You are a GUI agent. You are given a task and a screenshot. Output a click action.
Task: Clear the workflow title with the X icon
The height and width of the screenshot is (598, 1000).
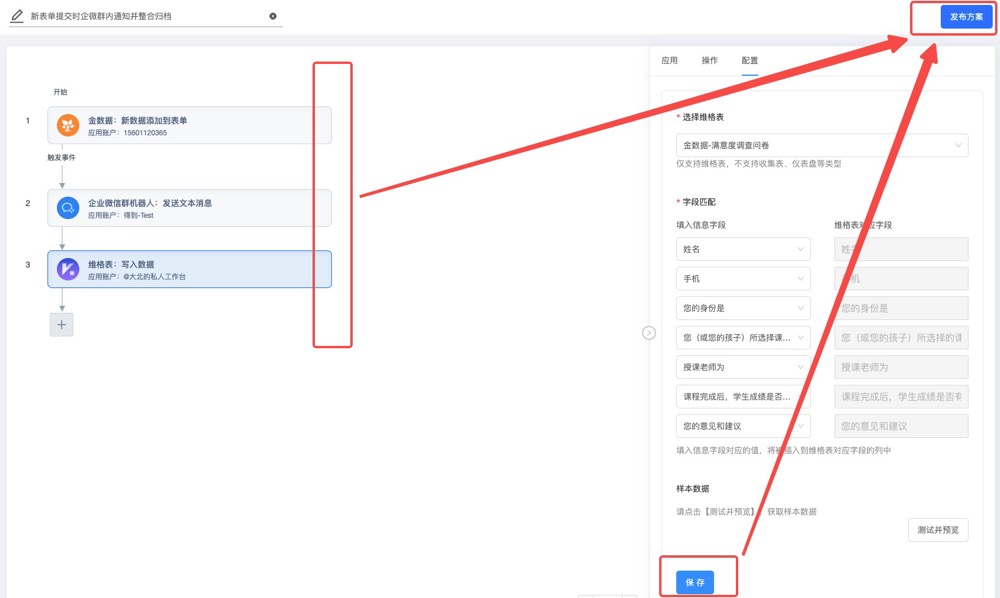[273, 16]
